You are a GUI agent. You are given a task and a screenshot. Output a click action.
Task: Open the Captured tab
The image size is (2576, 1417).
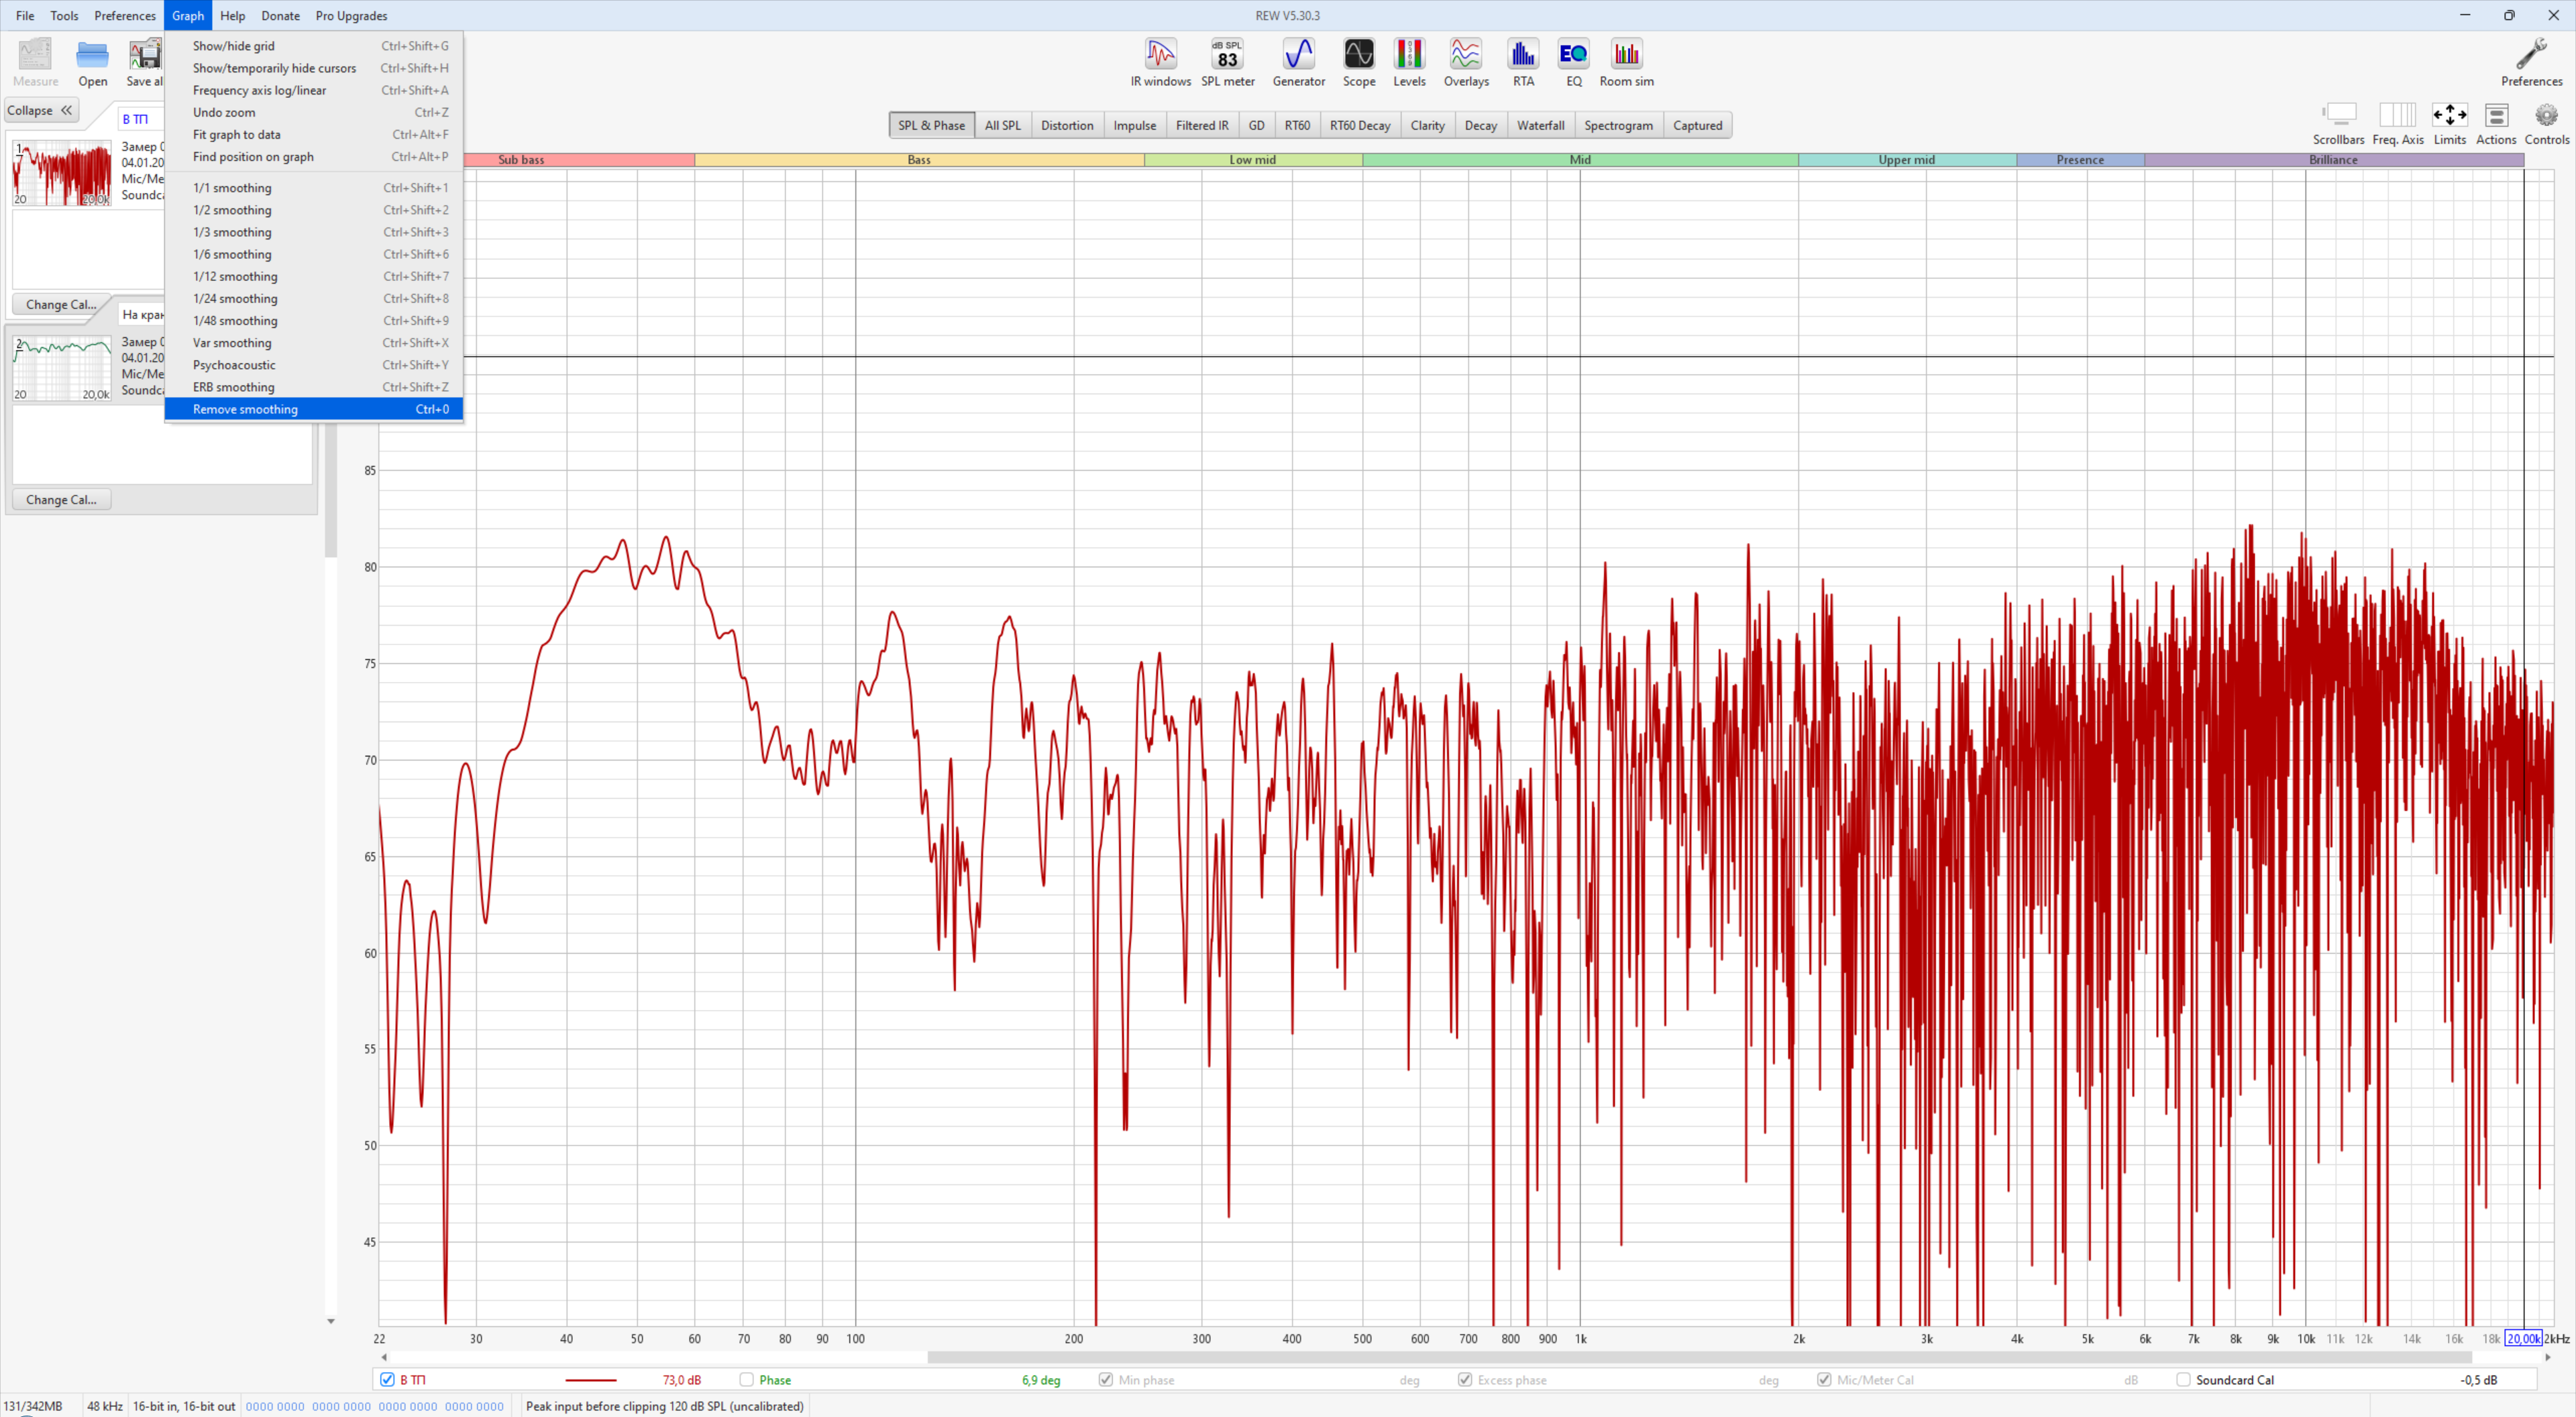coord(1697,125)
